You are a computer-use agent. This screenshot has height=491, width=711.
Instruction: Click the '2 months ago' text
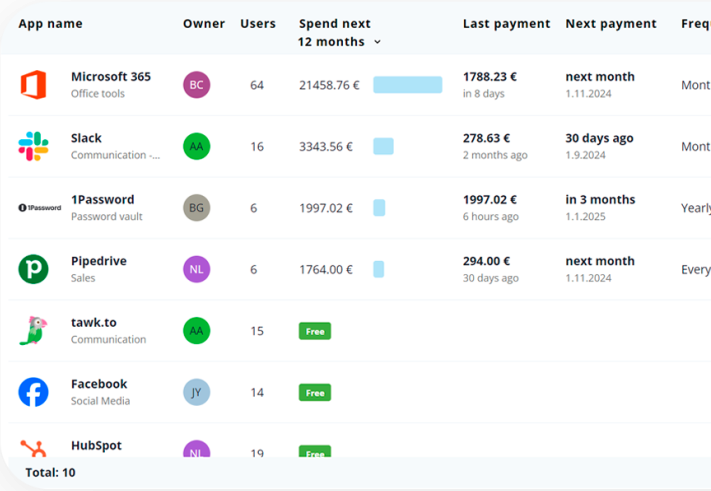[x=495, y=155]
